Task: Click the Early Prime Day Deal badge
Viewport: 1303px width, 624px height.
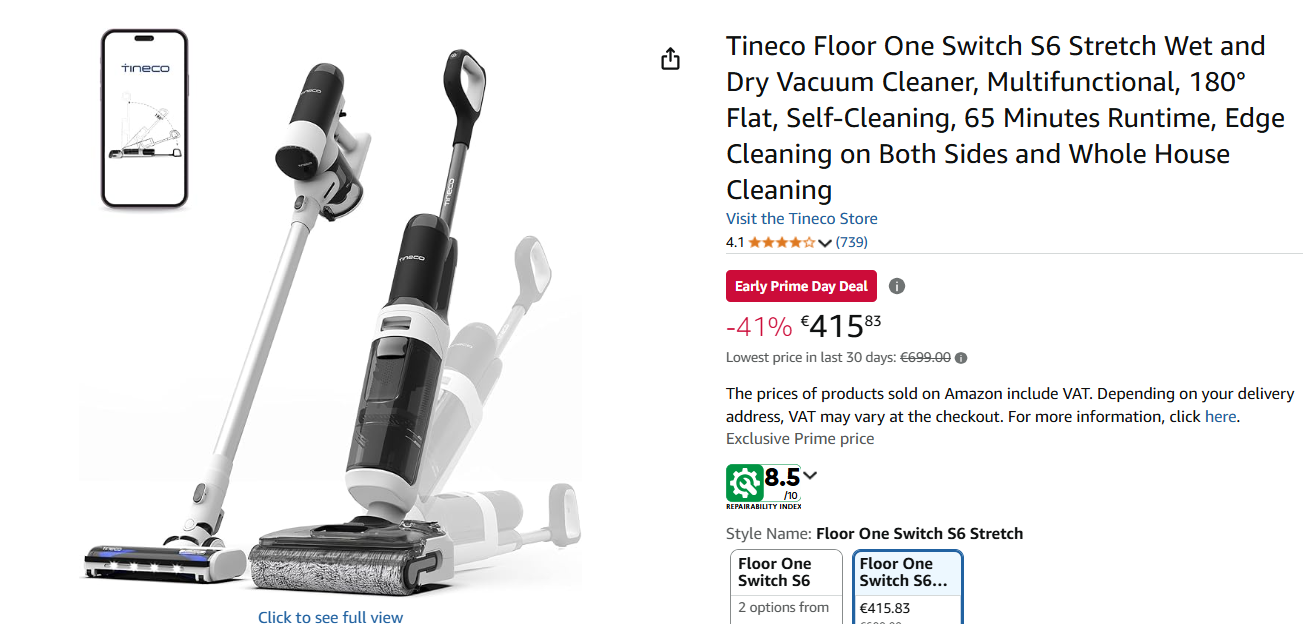Action: point(801,286)
